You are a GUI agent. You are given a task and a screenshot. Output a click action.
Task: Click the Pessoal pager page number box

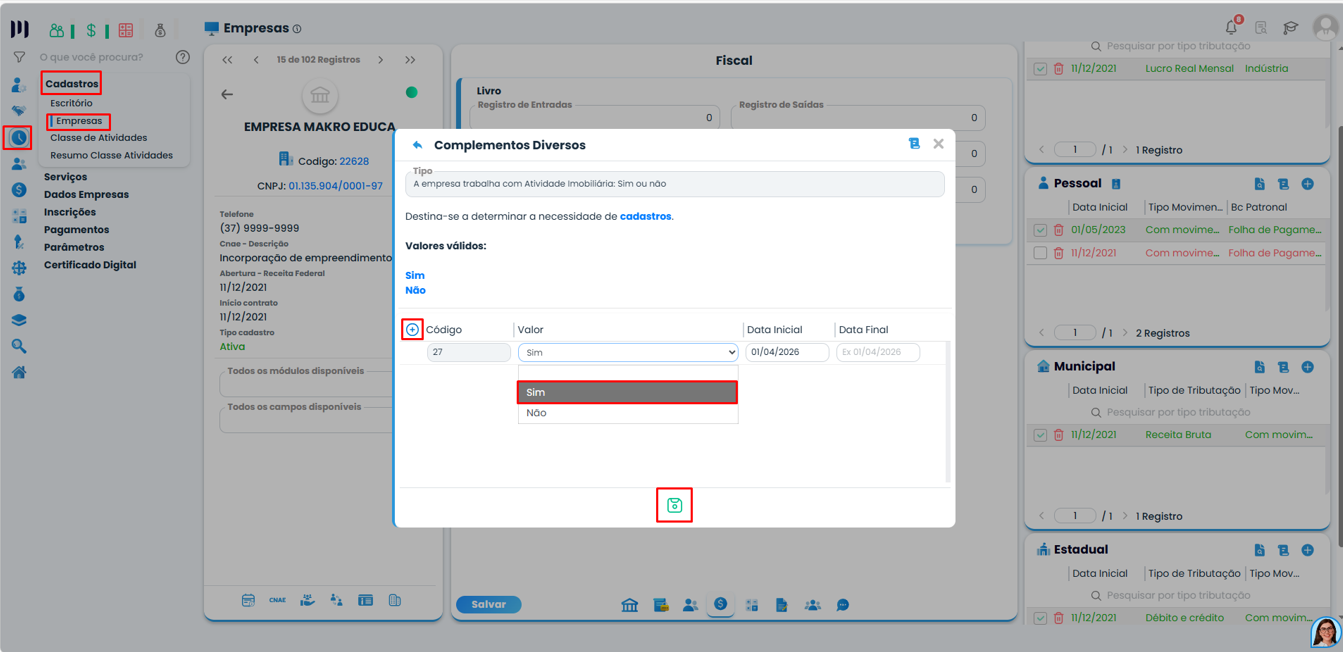pyautogui.click(x=1075, y=333)
